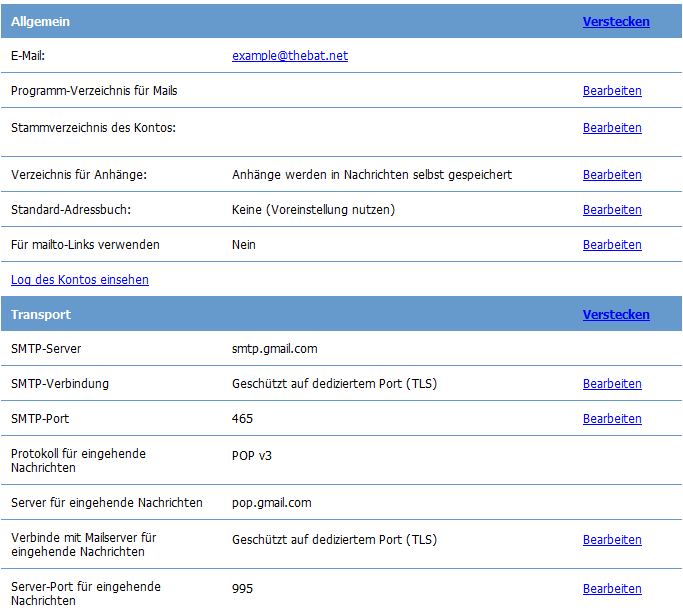Edit Programm-Verzeichnis für Mails via Bearbeiten
The image size is (683, 610).
coord(612,91)
